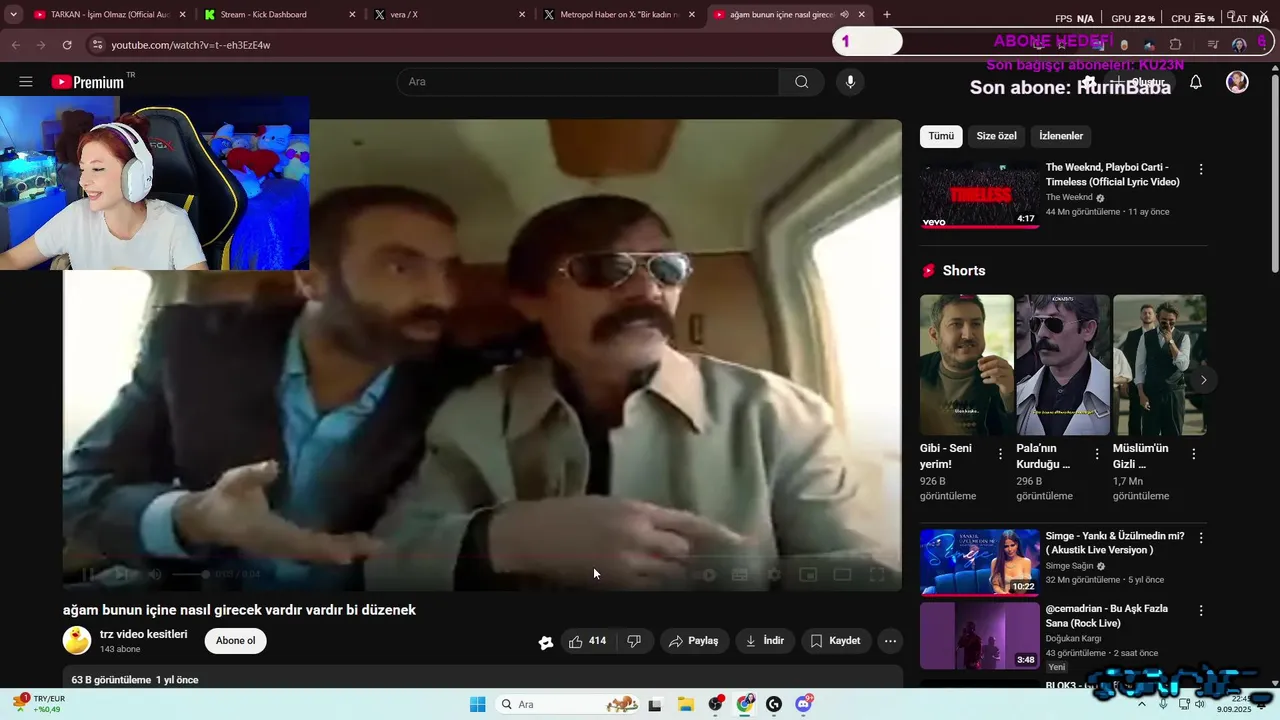This screenshot has width=1280, height=720.
Task: Switch to vera / X browser tab
Action: [448, 15]
